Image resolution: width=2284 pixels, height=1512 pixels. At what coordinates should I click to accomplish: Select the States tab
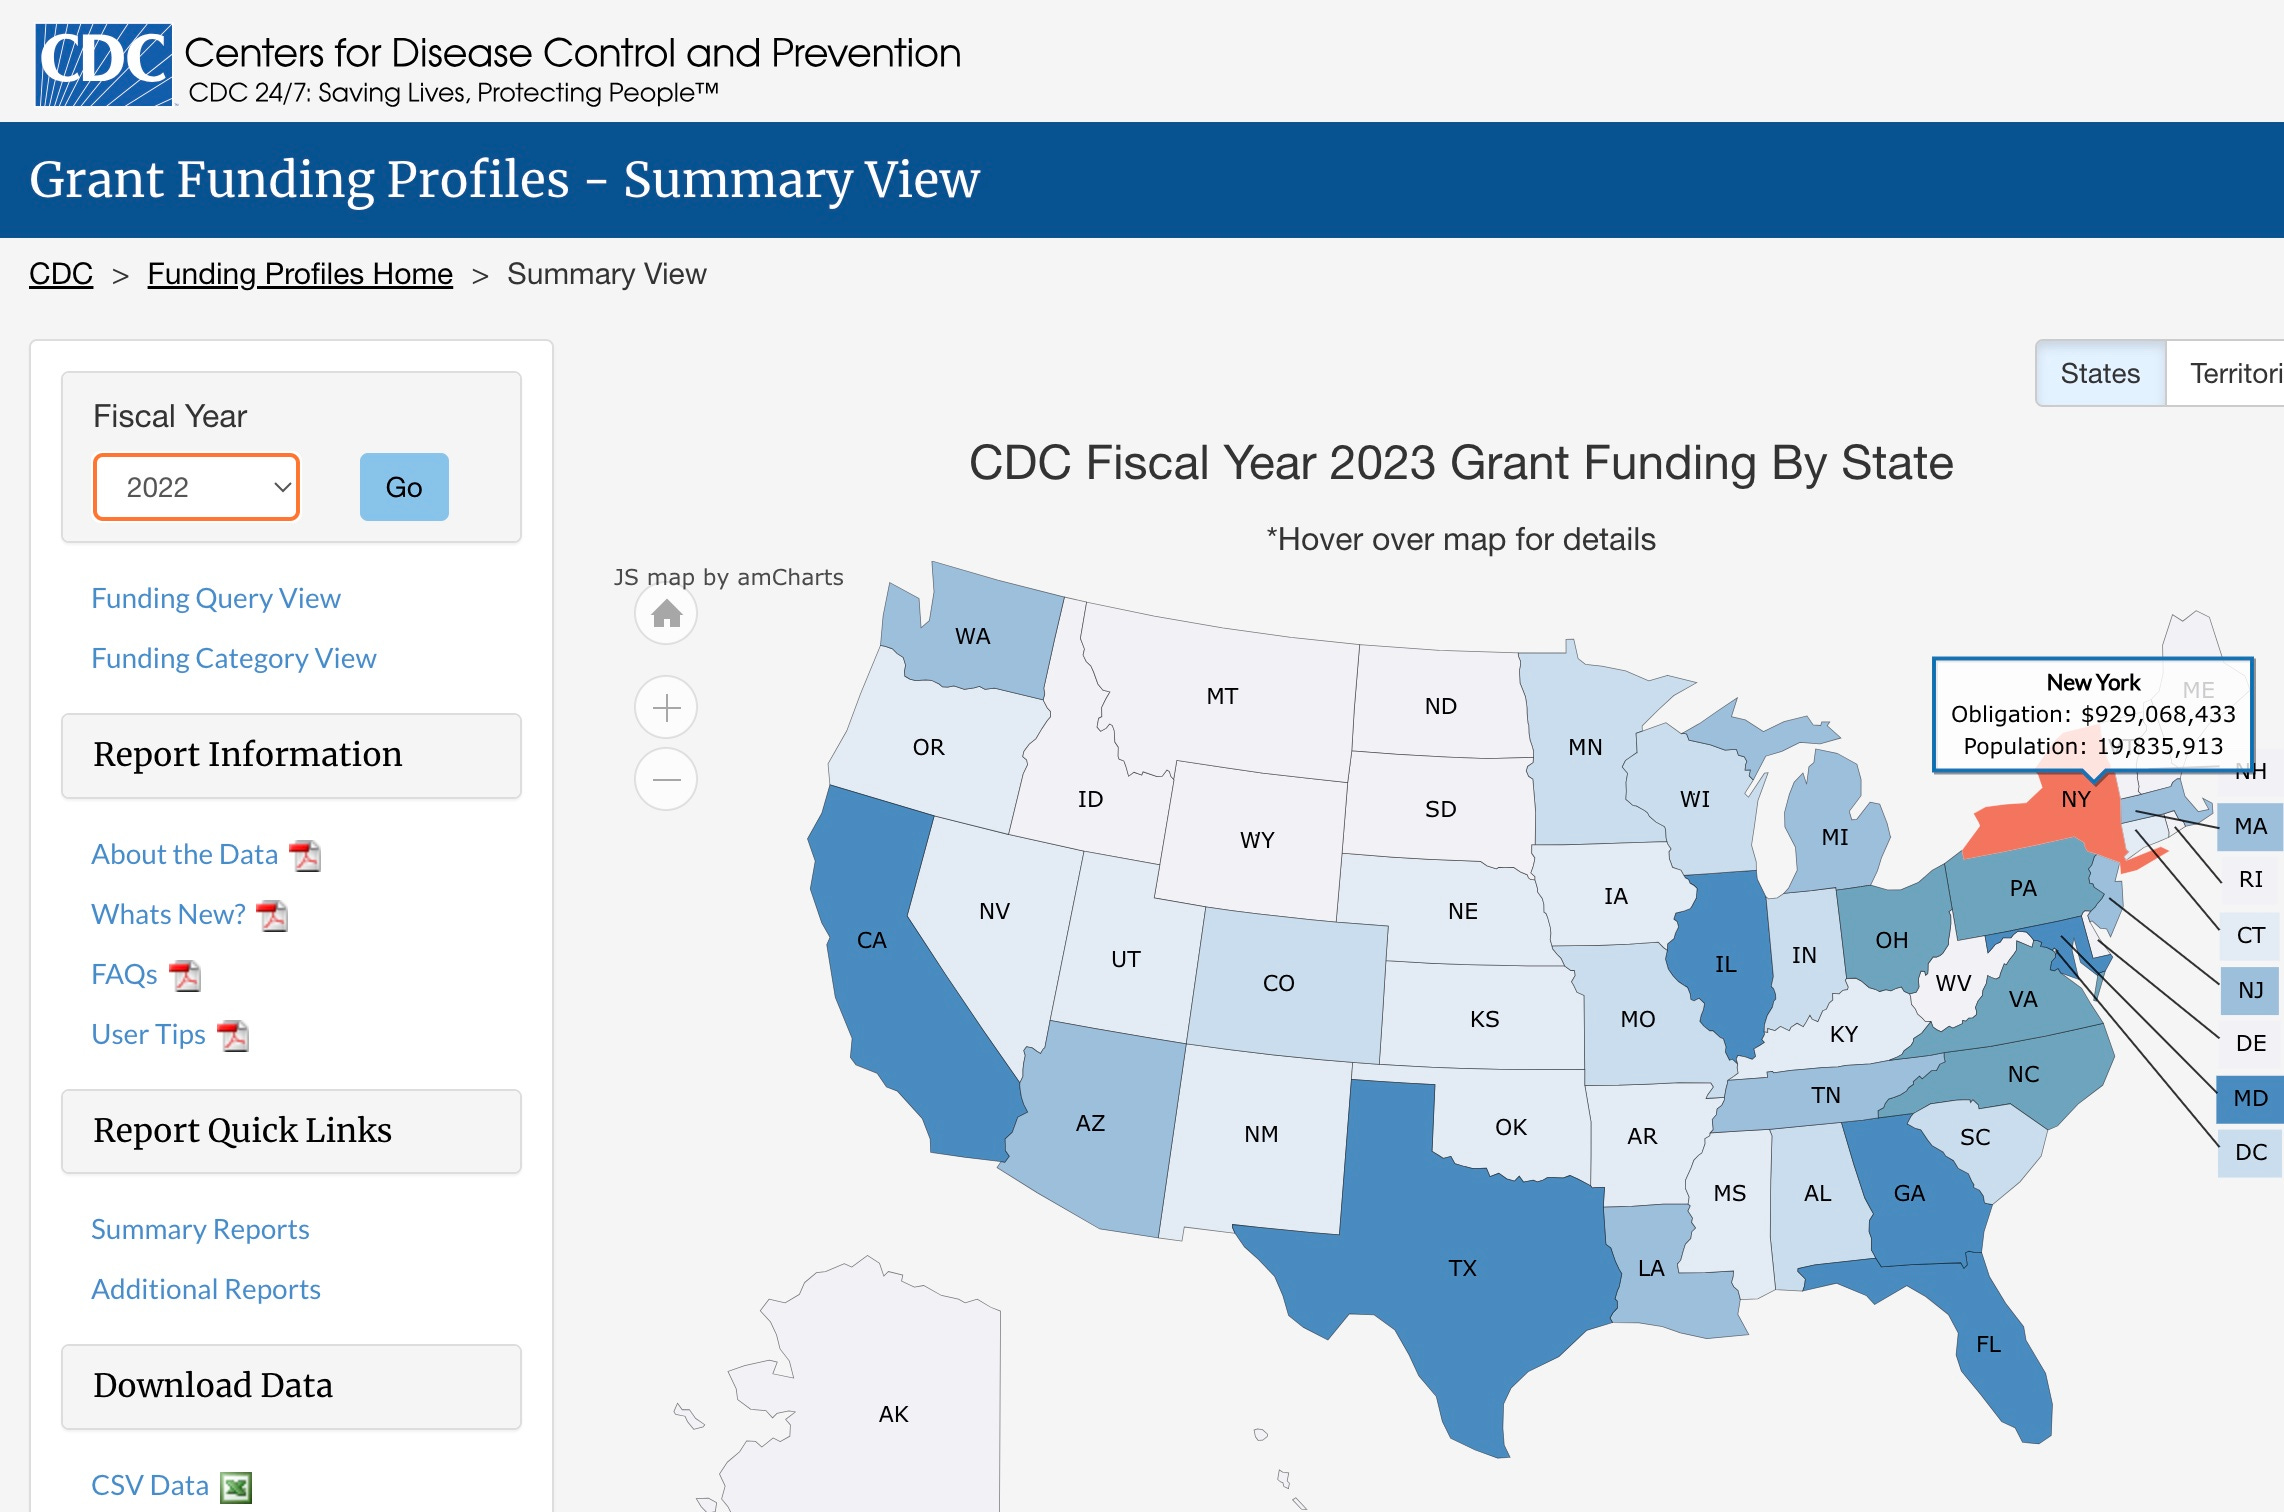2100,373
